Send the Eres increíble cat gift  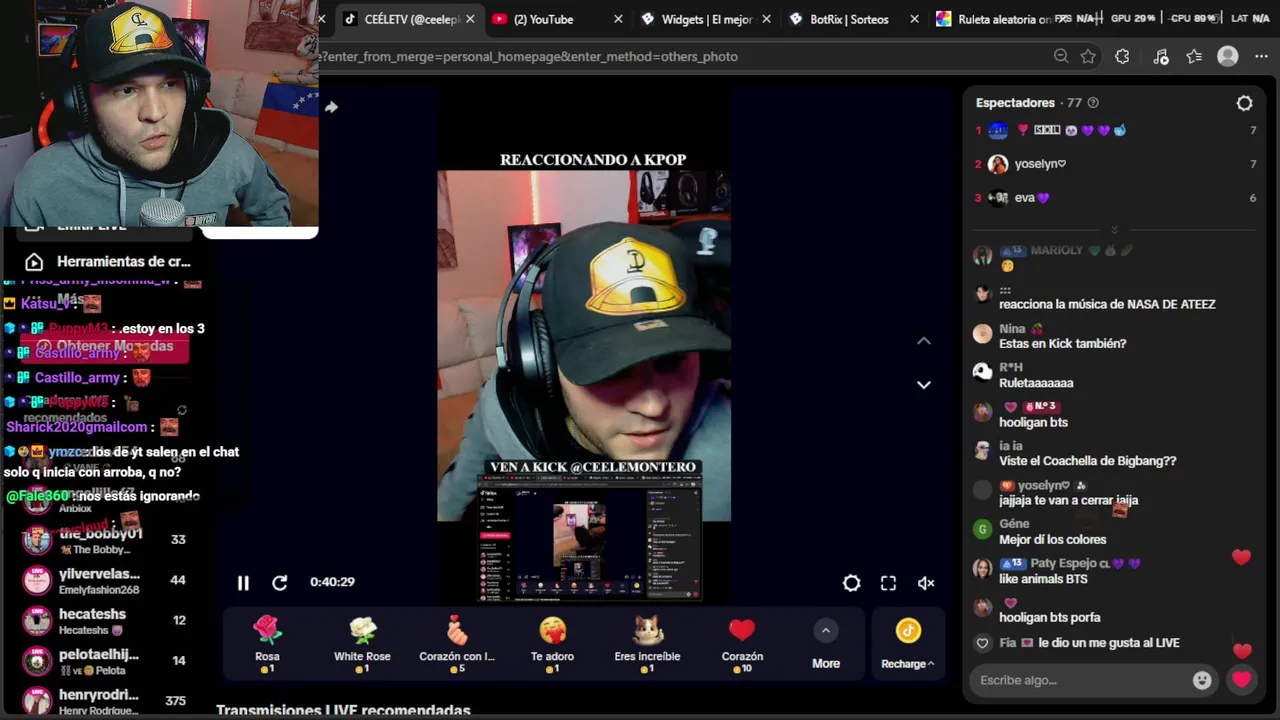(x=647, y=643)
